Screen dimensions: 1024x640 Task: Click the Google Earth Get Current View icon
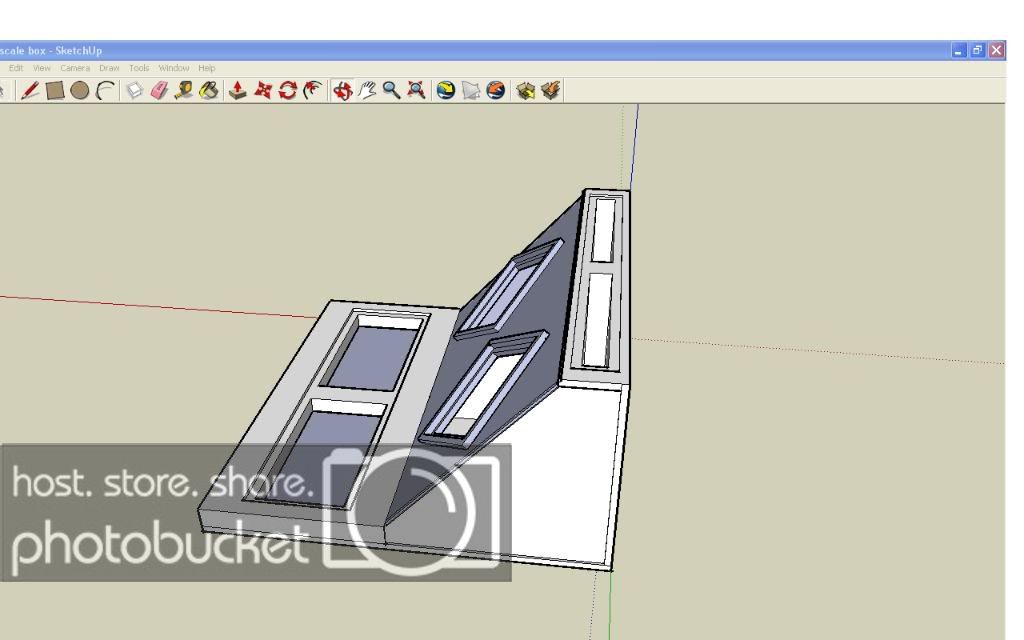(x=446, y=90)
